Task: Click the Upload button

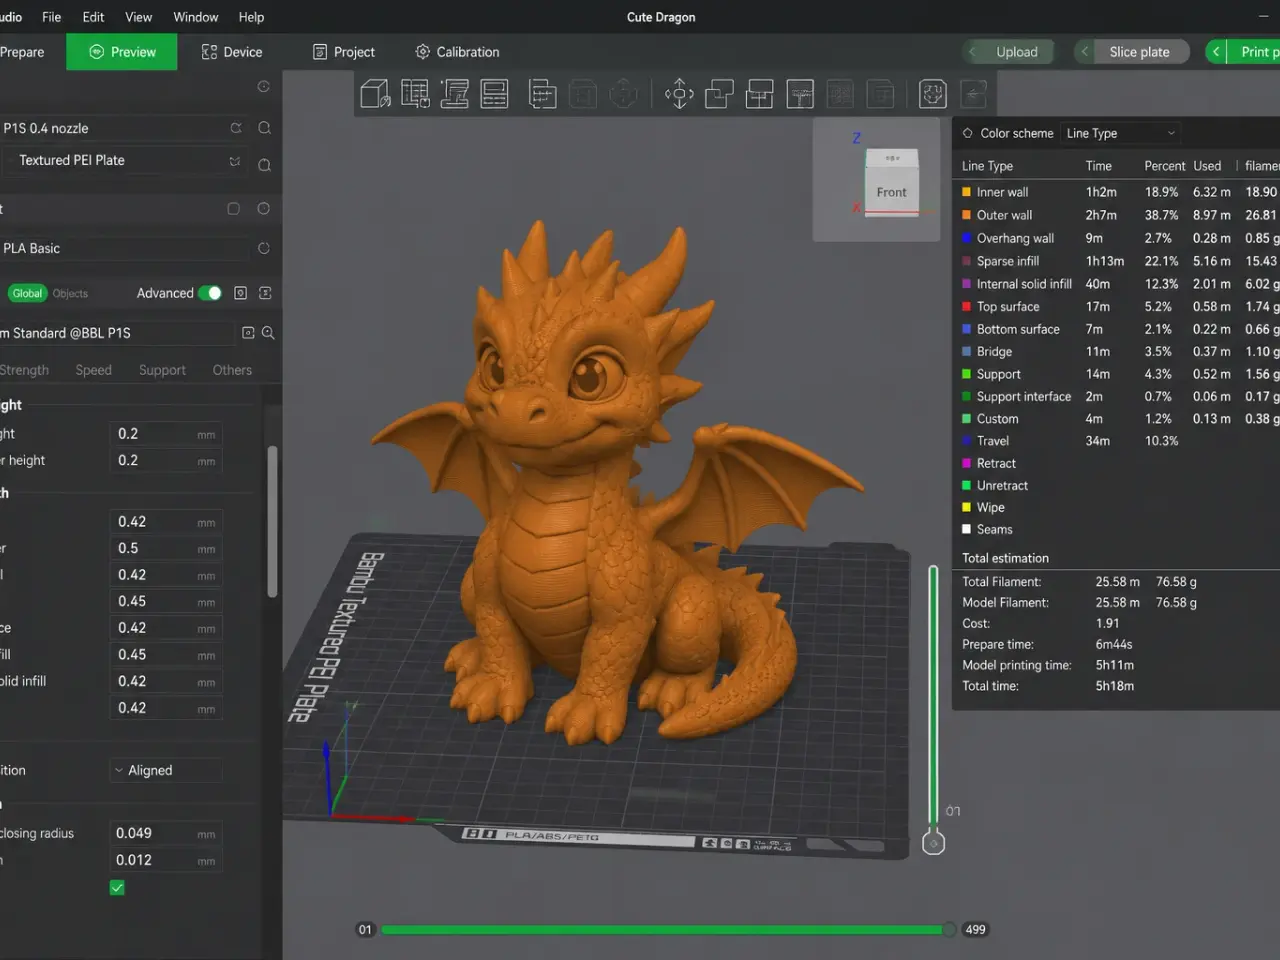Action: 1007,52
